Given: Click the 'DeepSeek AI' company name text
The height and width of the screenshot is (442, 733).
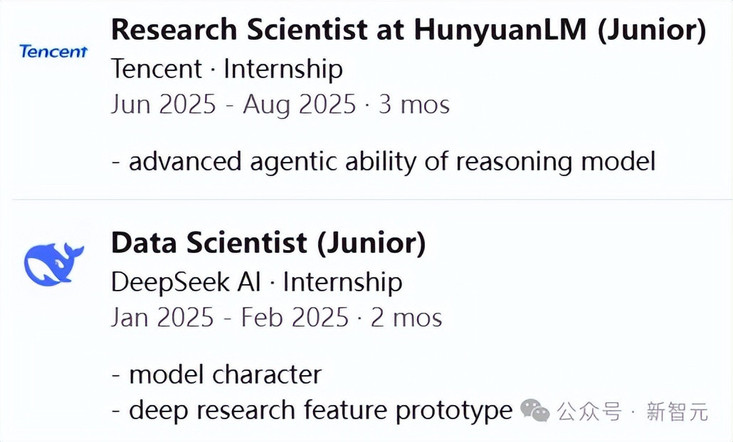Looking at the screenshot, I should click(x=186, y=283).
